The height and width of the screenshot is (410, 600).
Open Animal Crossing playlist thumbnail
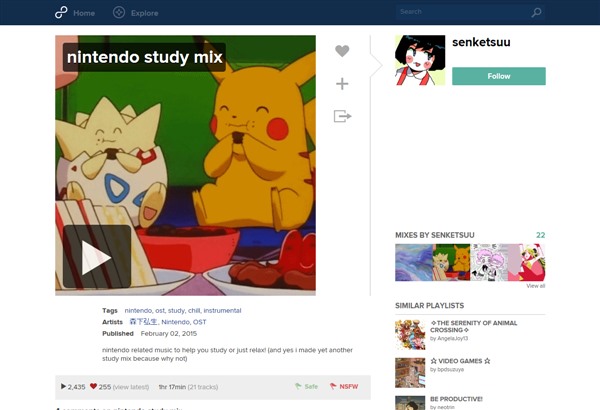pyautogui.click(x=410, y=335)
